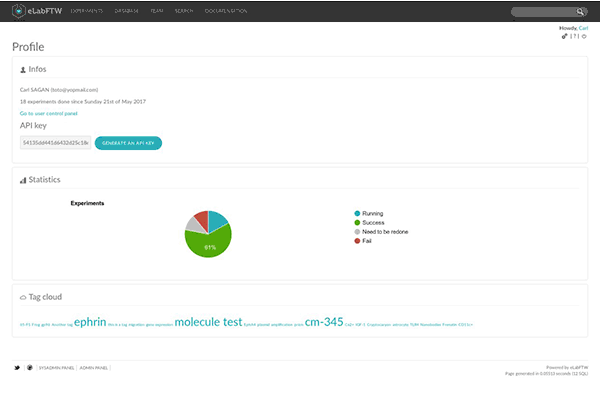Follow the 'Go to user control panel' link
Screen dimensions: 600x400
[49, 113]
